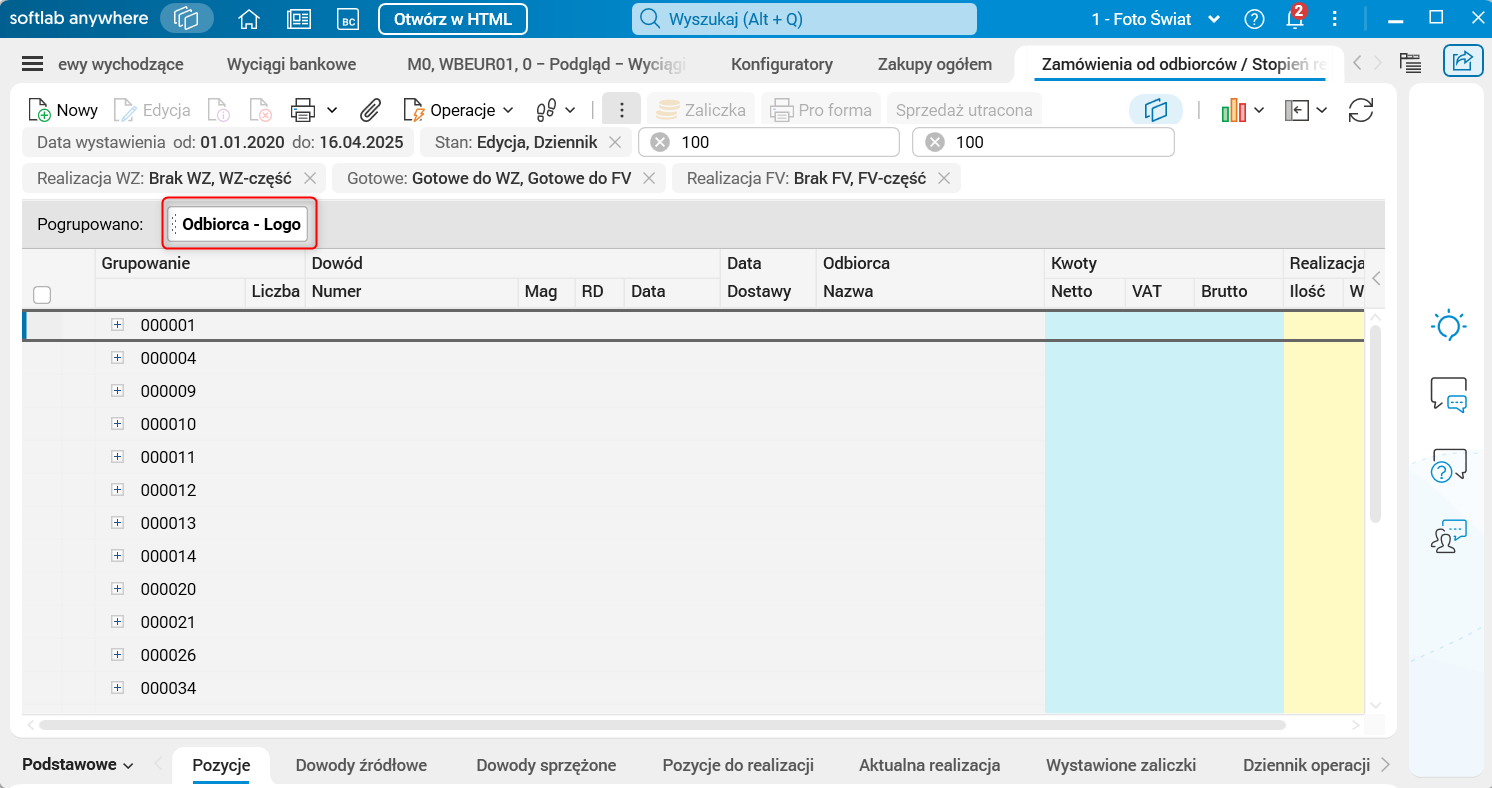Open the people support chat icon
This screenshot has width=1492, height=788.
tap(1449, 536)
